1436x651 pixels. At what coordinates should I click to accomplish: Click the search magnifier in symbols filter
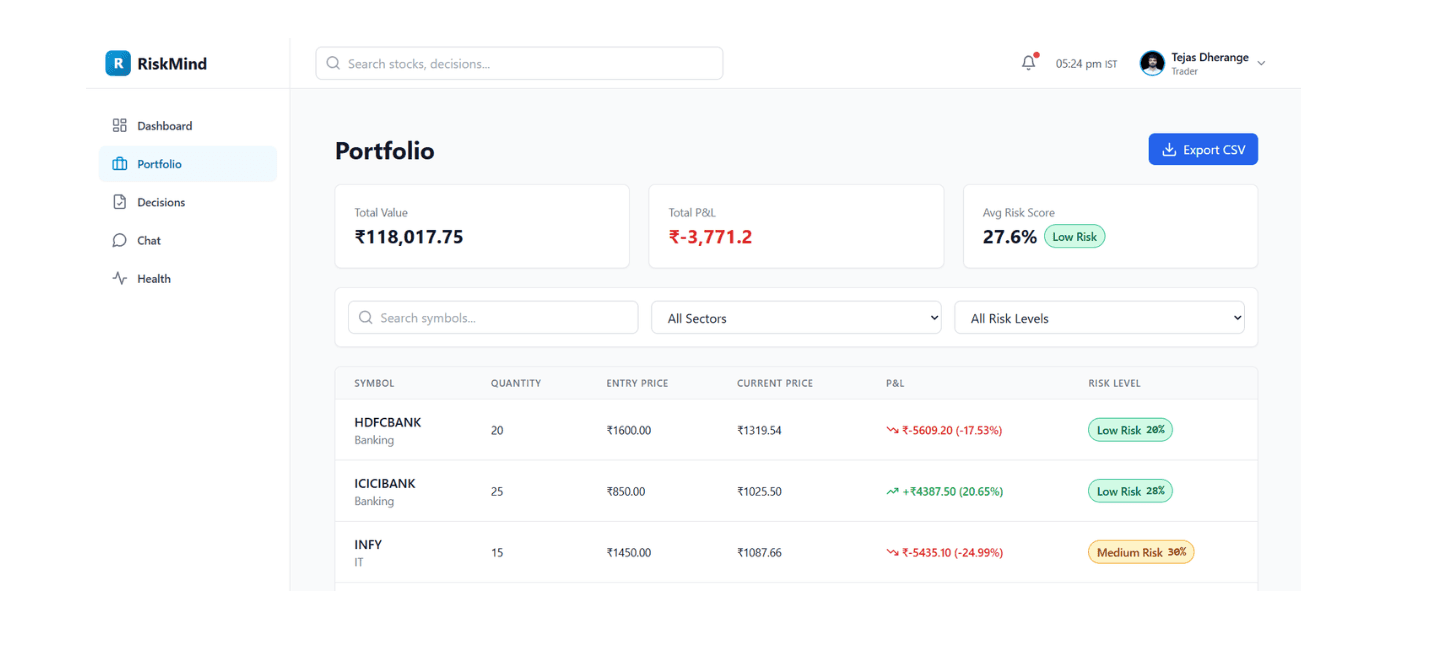(366, 317)
